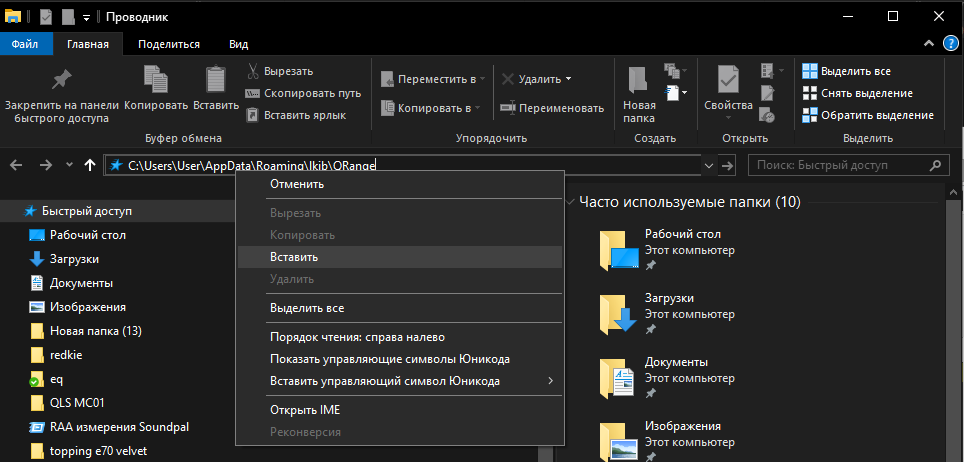Click Properties icon in title bar toolbar
This screenshot has height=462, width=964.
pyautogui.click(x=46, y=17)
